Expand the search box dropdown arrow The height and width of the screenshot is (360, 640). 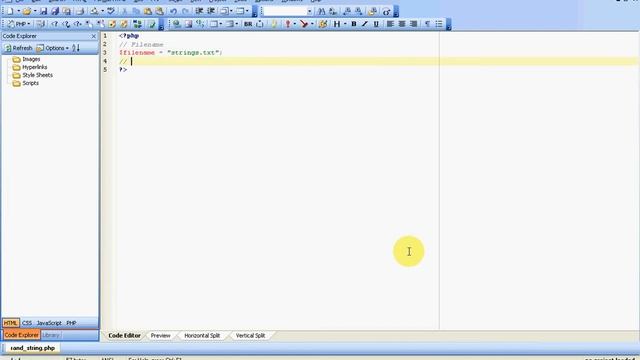[309, 11]
